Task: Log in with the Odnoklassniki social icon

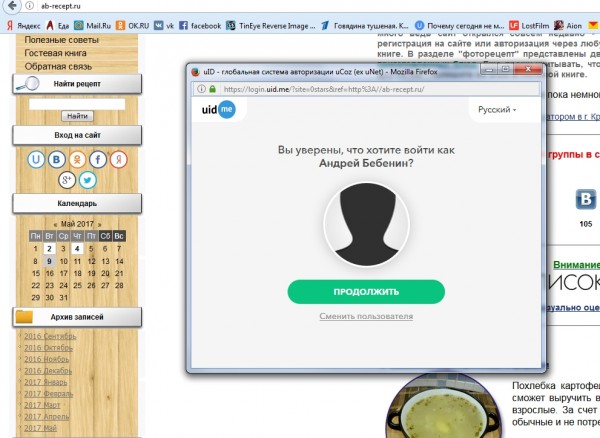Action: pyautogui.click(x=77, y=159)
